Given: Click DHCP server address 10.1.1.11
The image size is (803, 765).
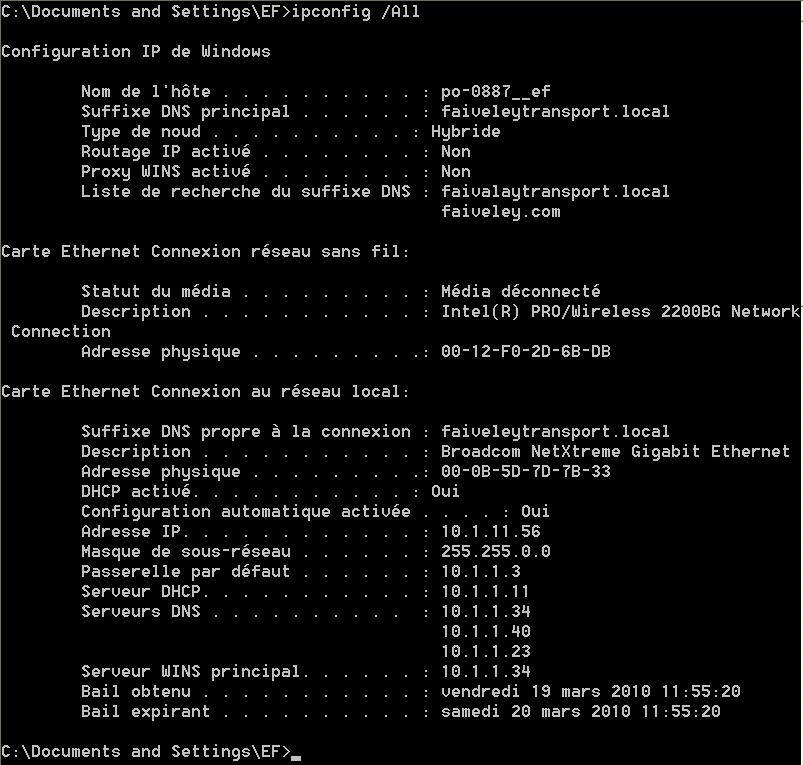Looking at the screenshot, I should click(x=485, y=591).
